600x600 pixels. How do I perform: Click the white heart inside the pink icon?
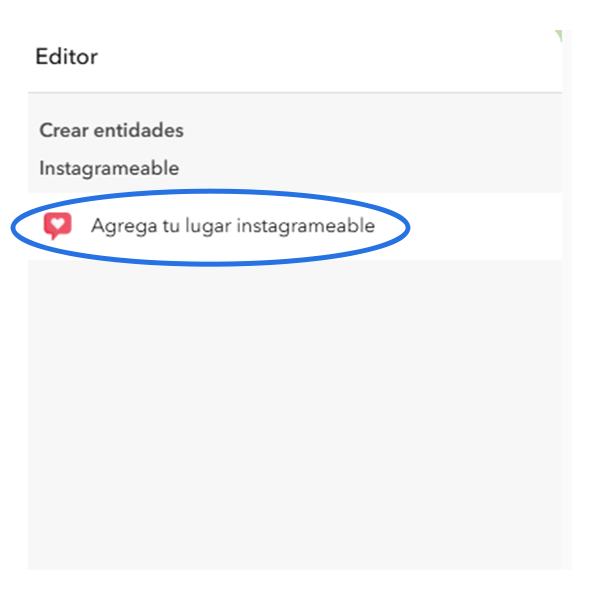click(58, 223)
